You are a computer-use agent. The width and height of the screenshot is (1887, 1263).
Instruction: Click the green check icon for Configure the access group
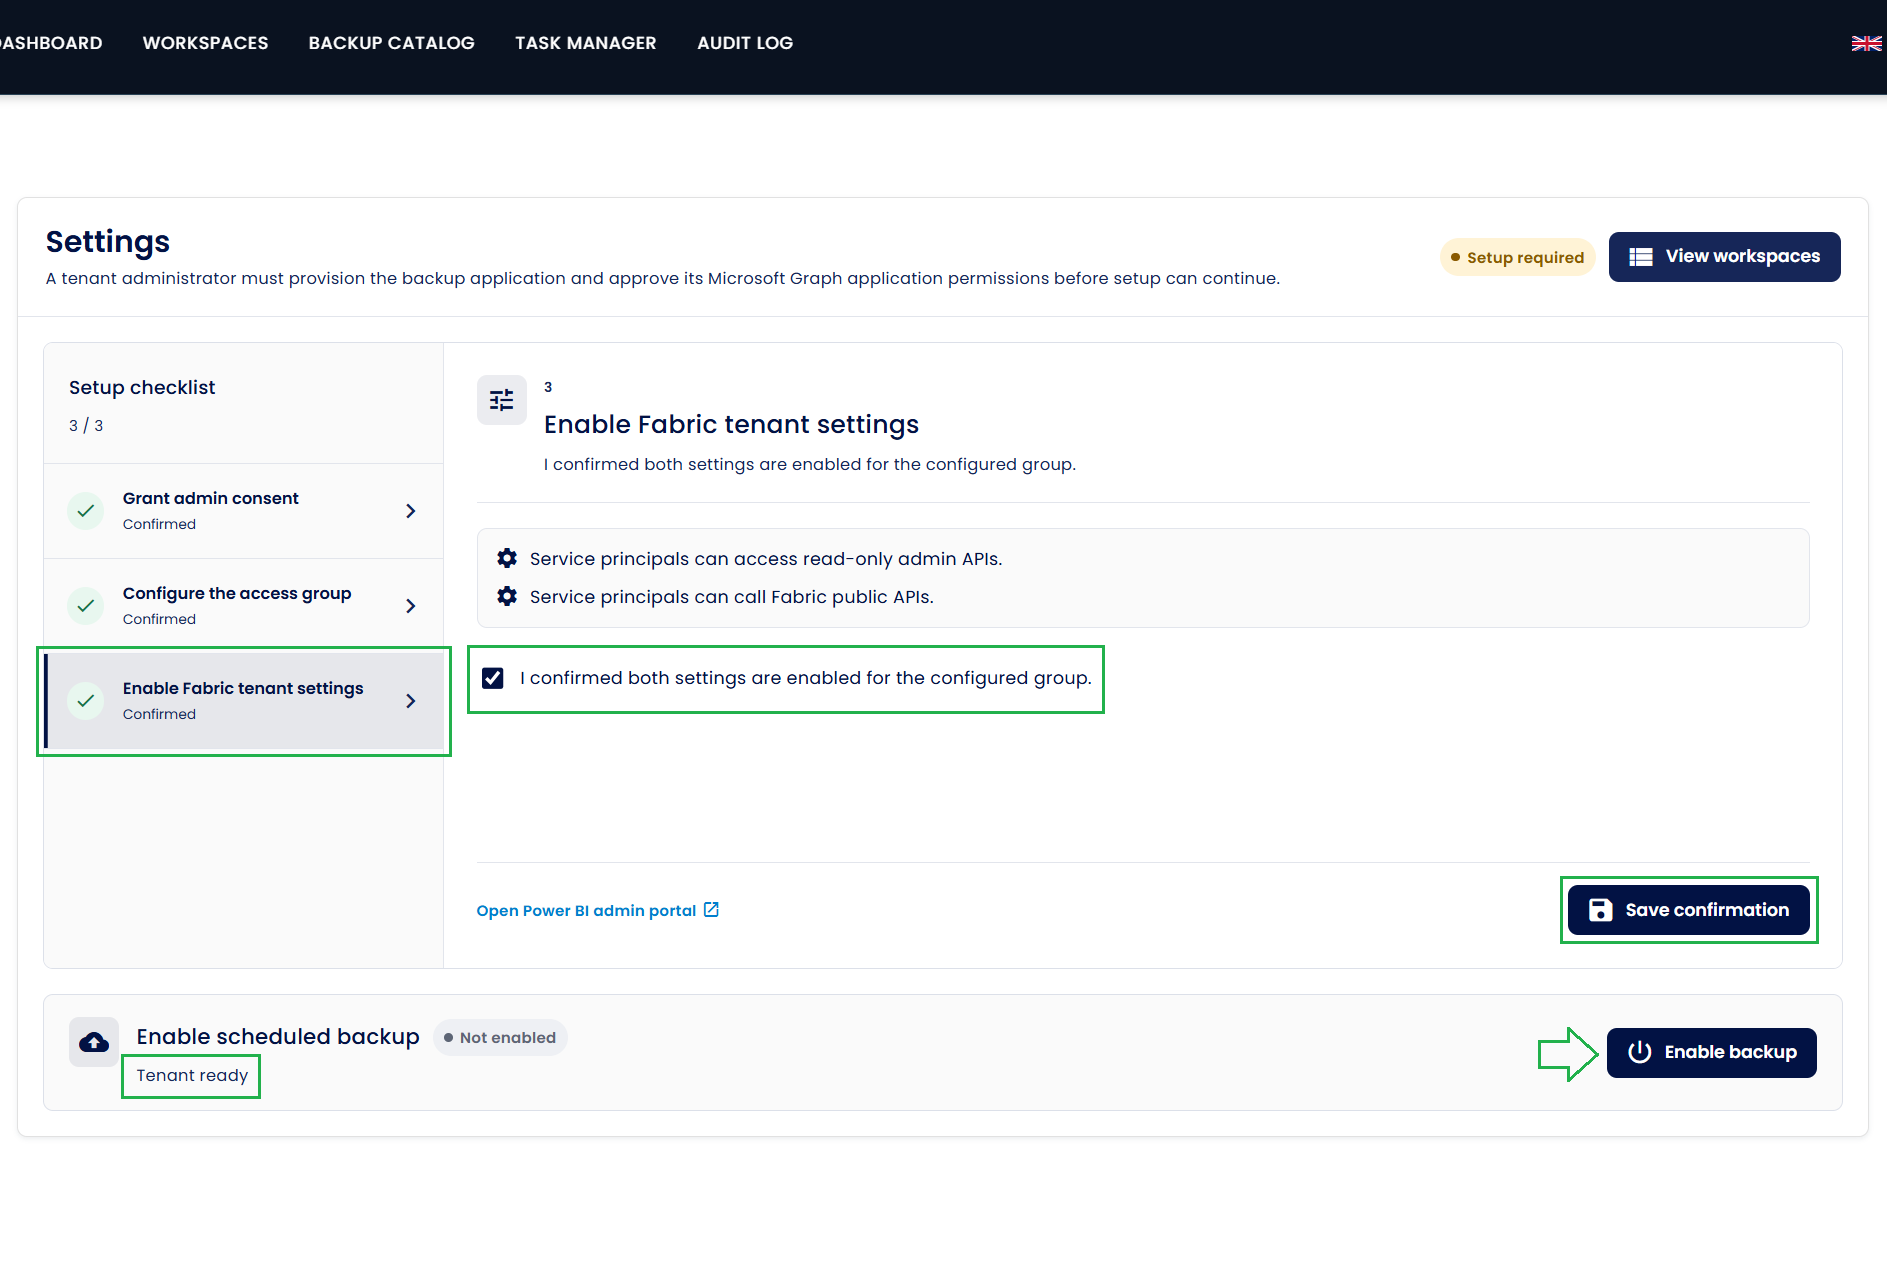click(x=86, y=606)
